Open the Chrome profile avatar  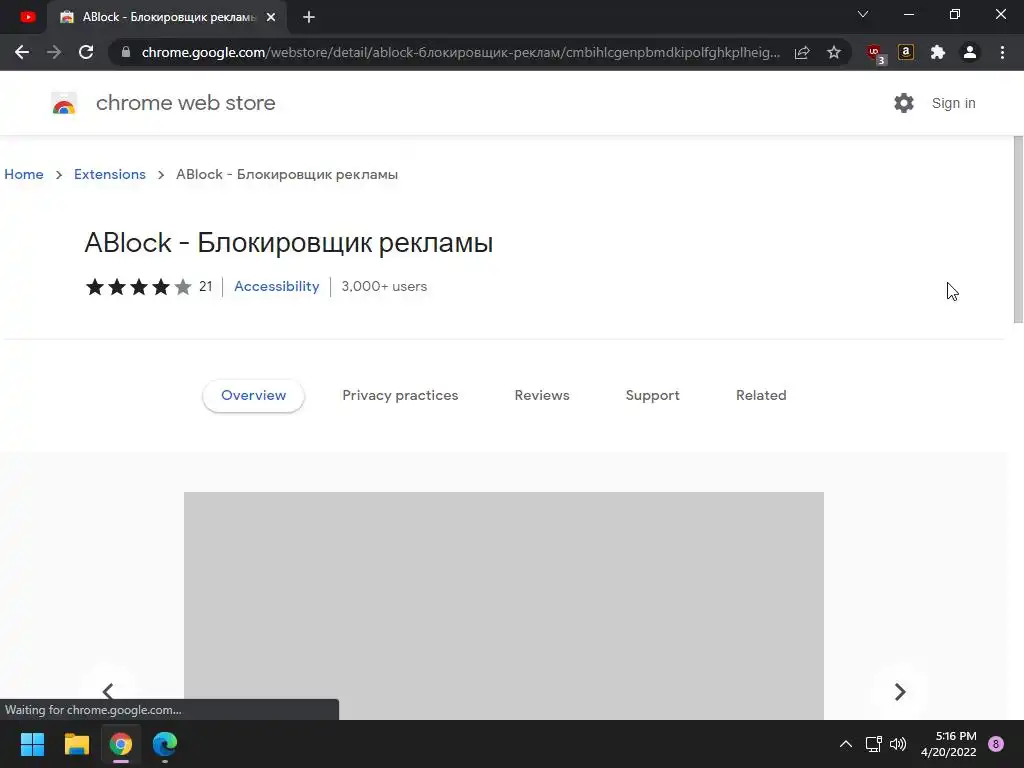click(x=970, y=52)
